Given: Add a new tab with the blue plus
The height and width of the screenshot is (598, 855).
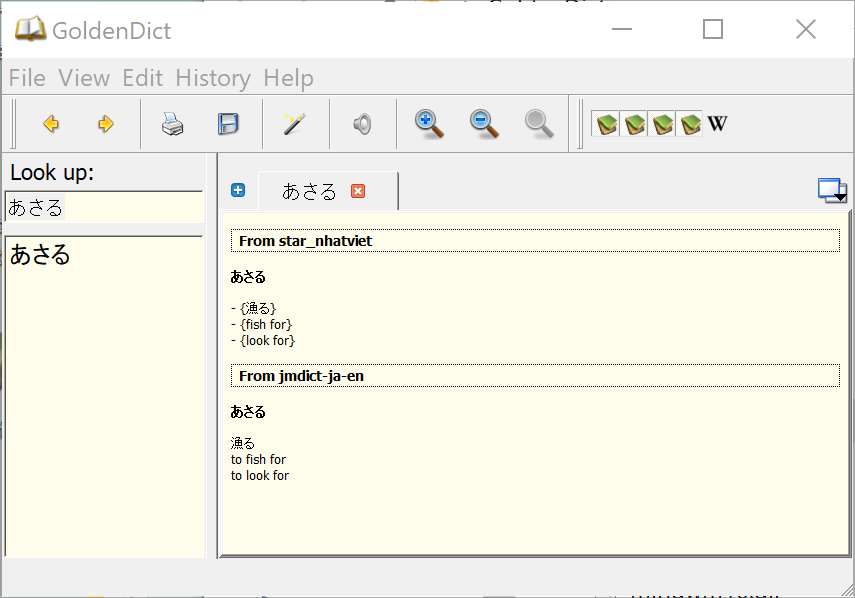Looking at the screenshot, I should tap(238, 190).
